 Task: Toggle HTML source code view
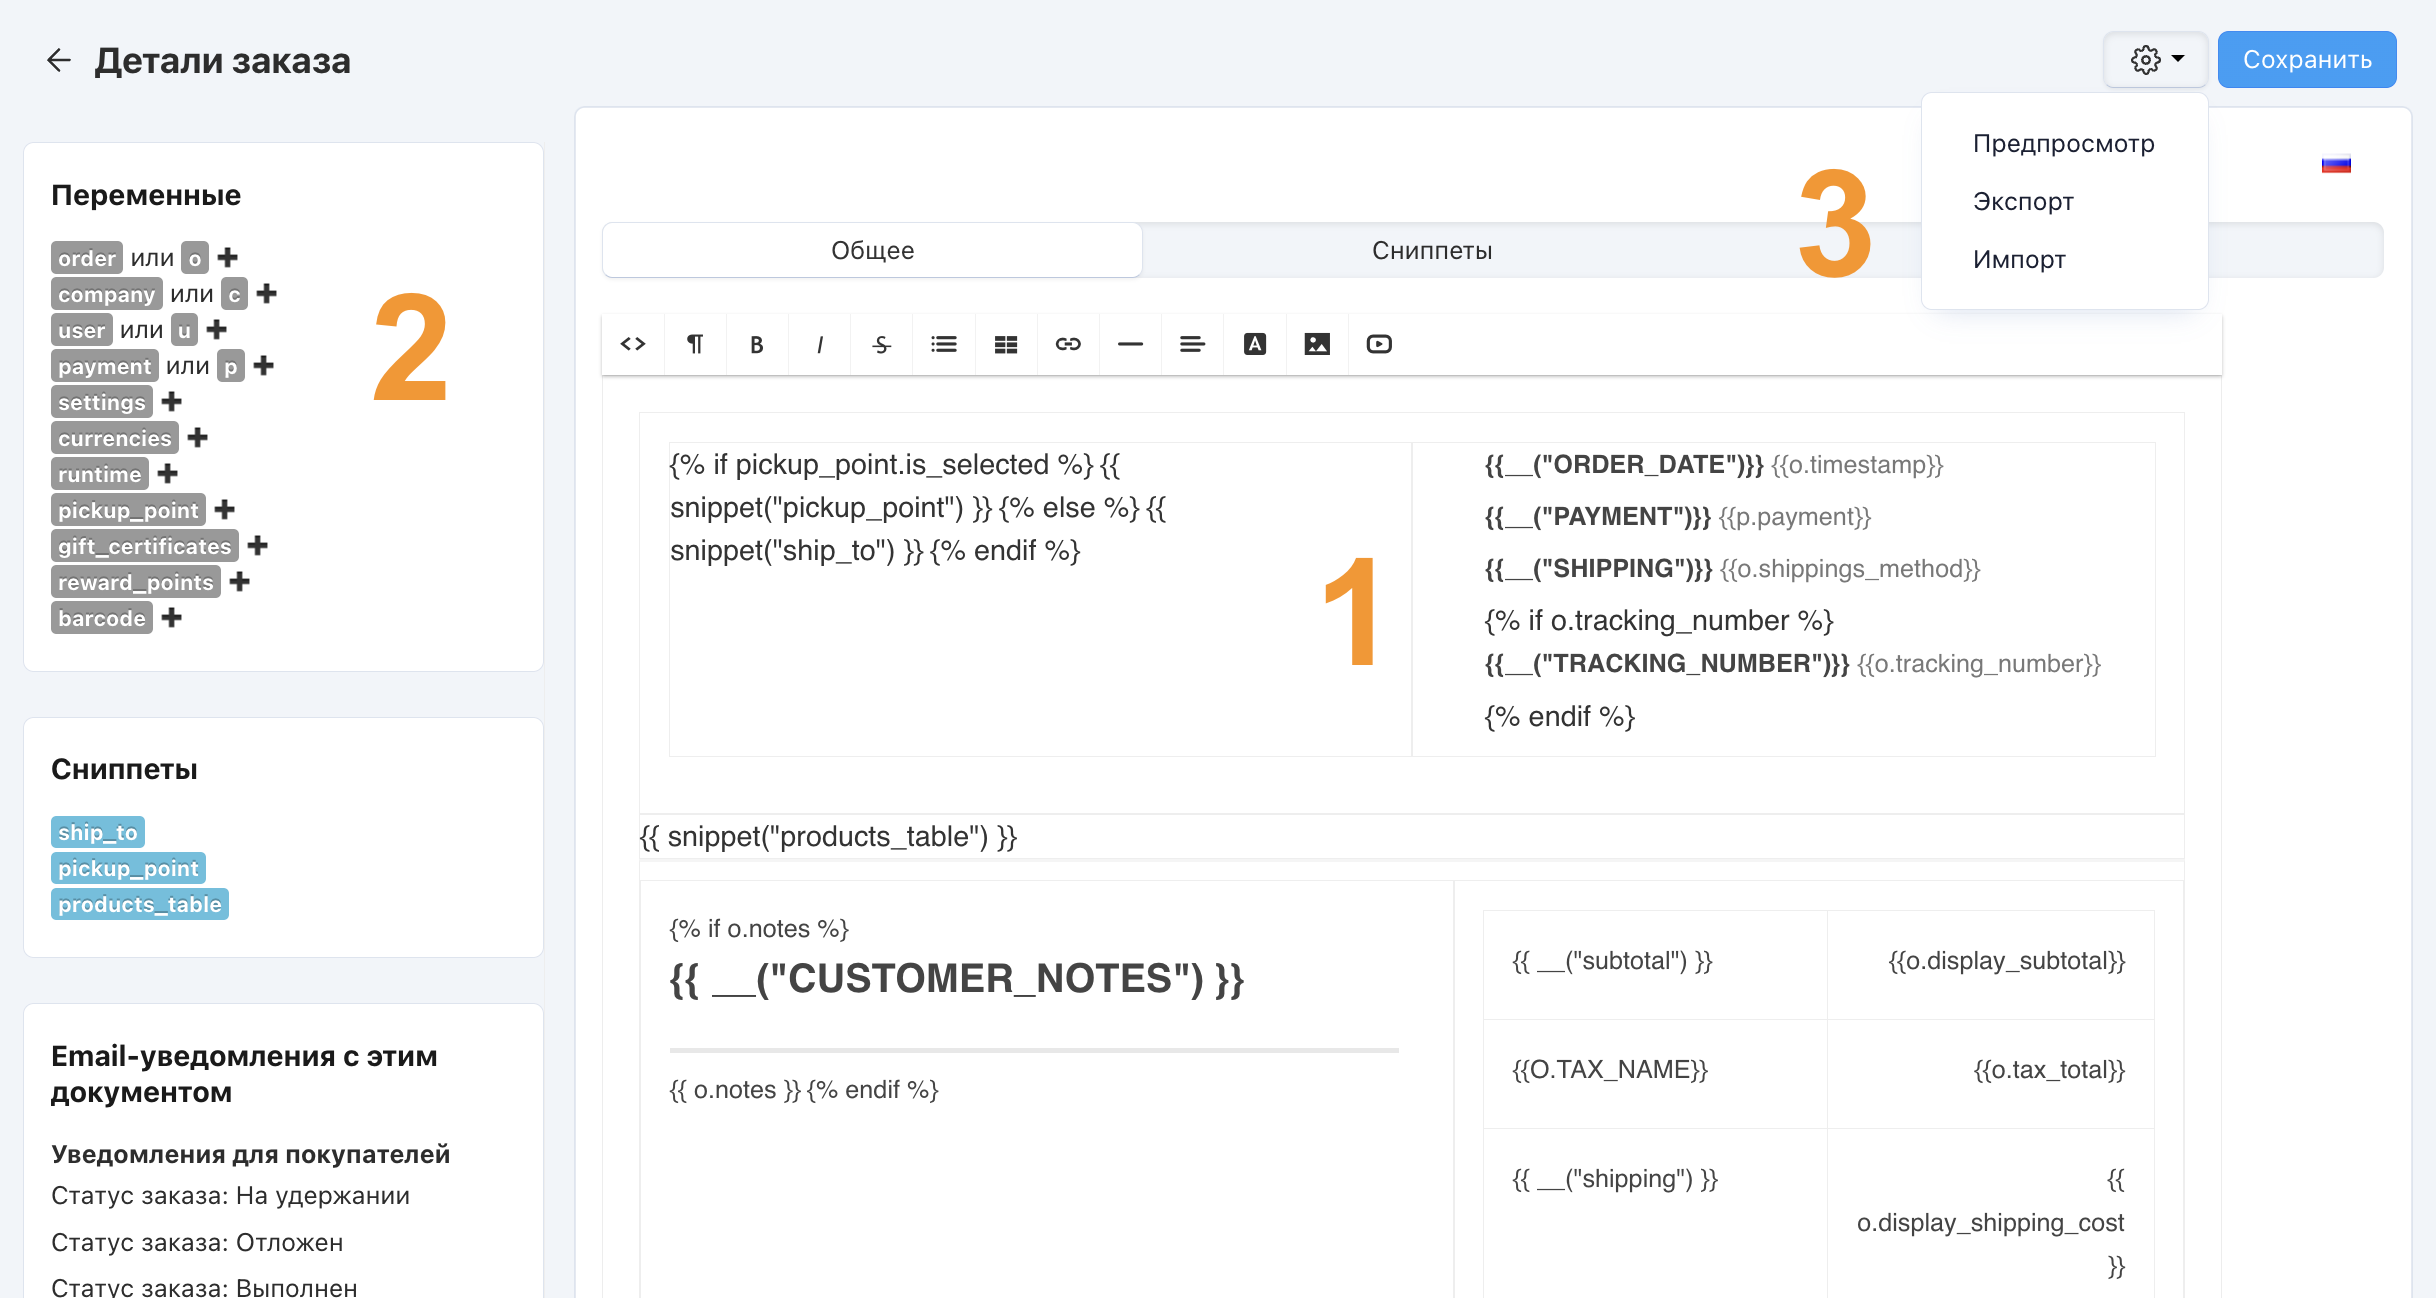[x=633, y=344]
